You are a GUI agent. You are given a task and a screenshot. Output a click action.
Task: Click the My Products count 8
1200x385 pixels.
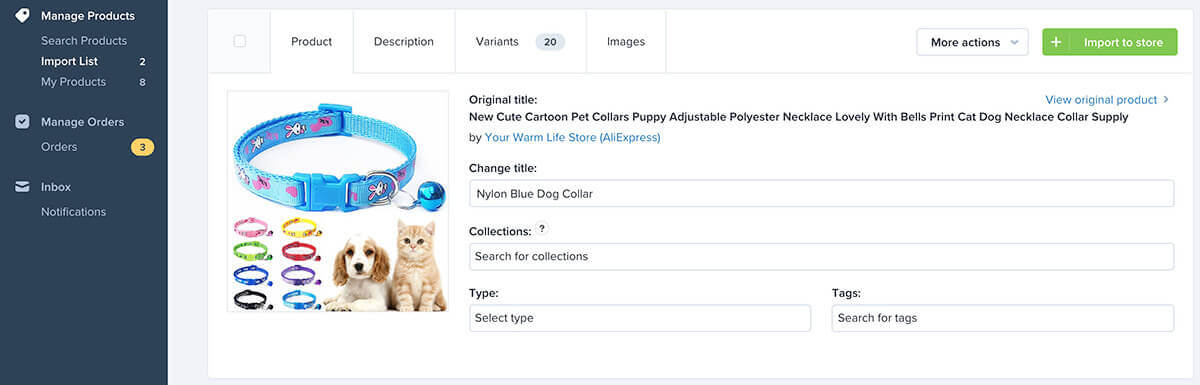tap(142, 82)
